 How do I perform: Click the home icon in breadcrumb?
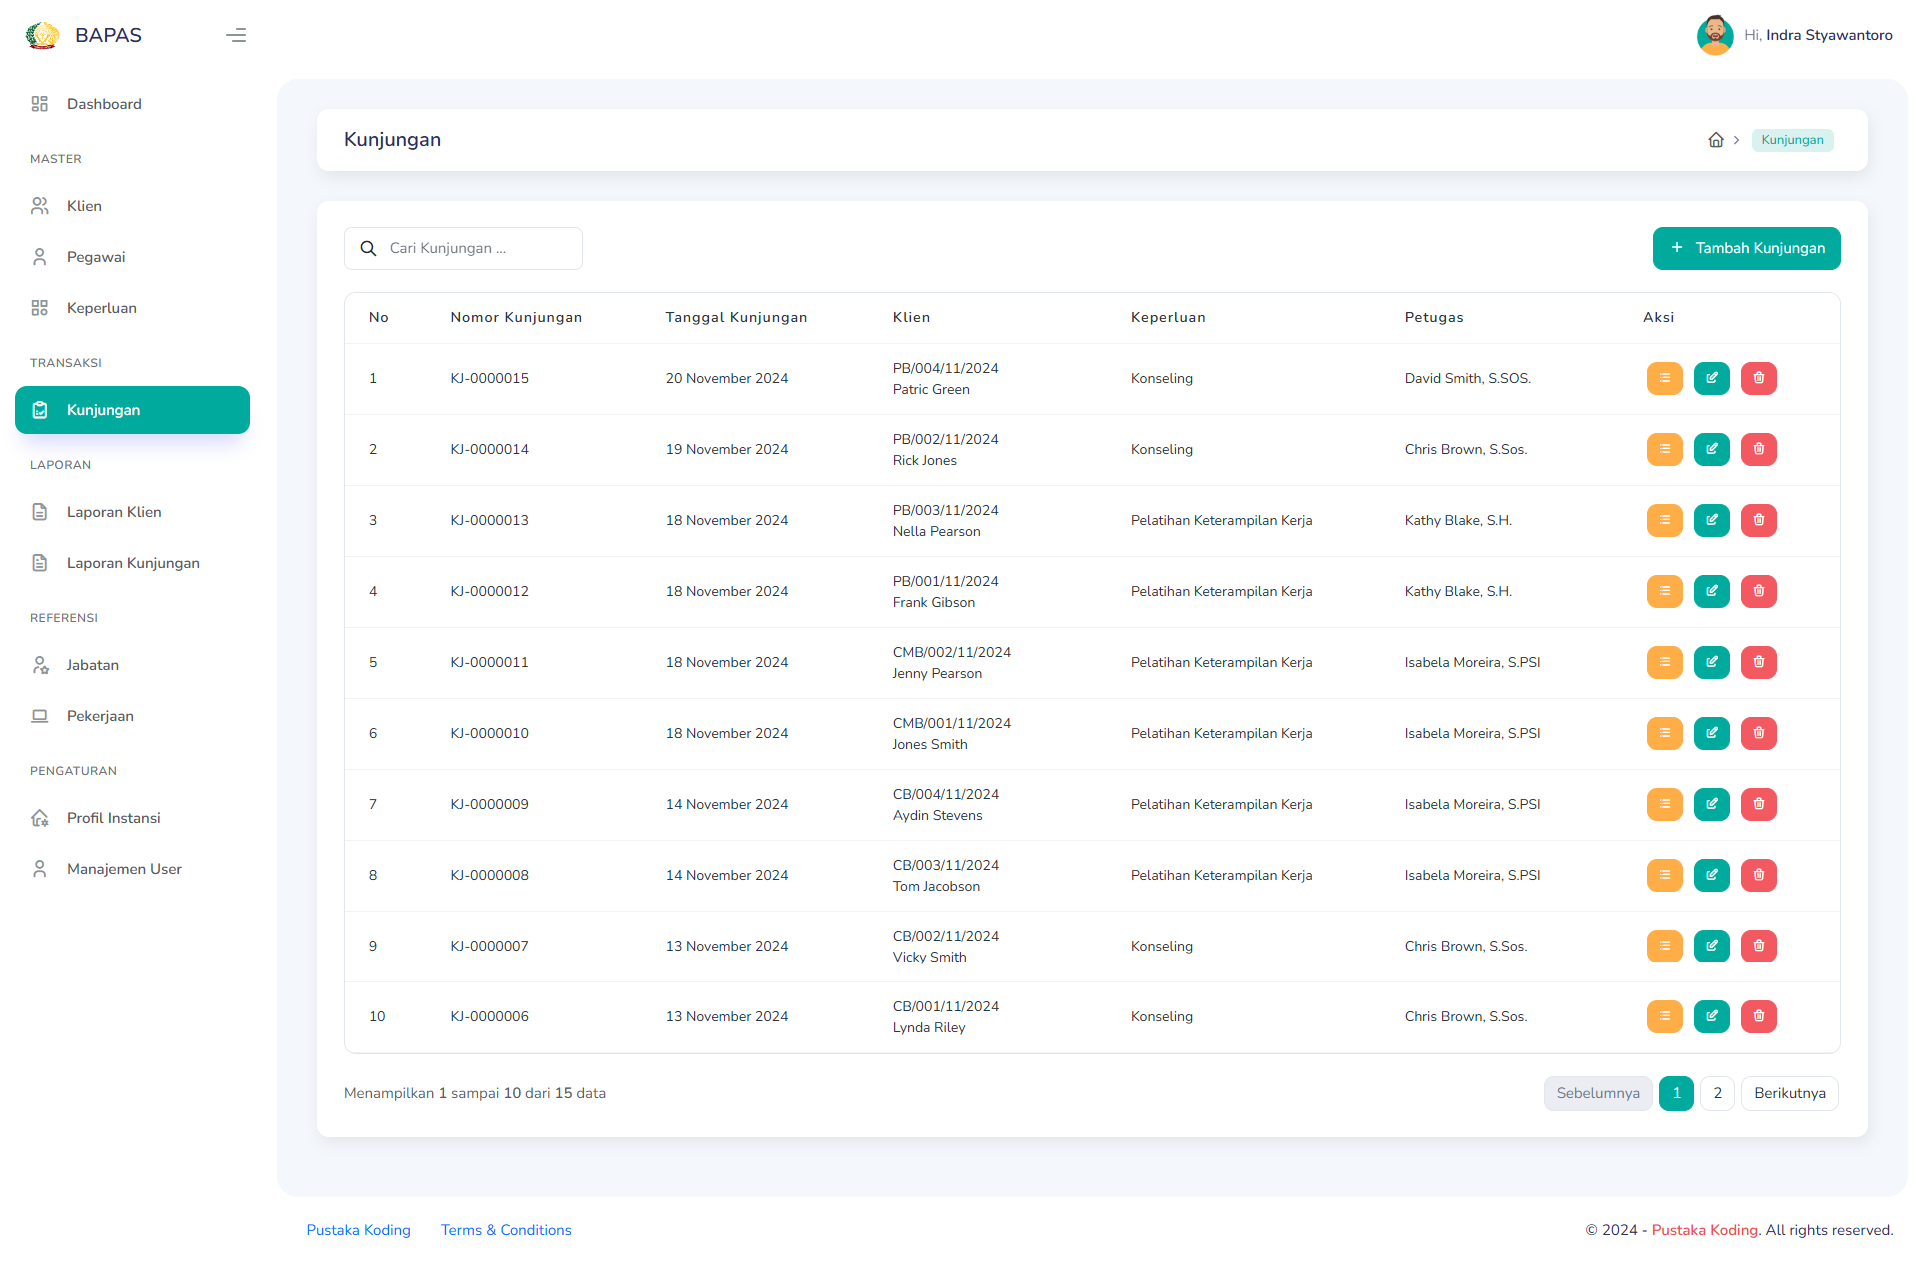(x=1716, y=140)
